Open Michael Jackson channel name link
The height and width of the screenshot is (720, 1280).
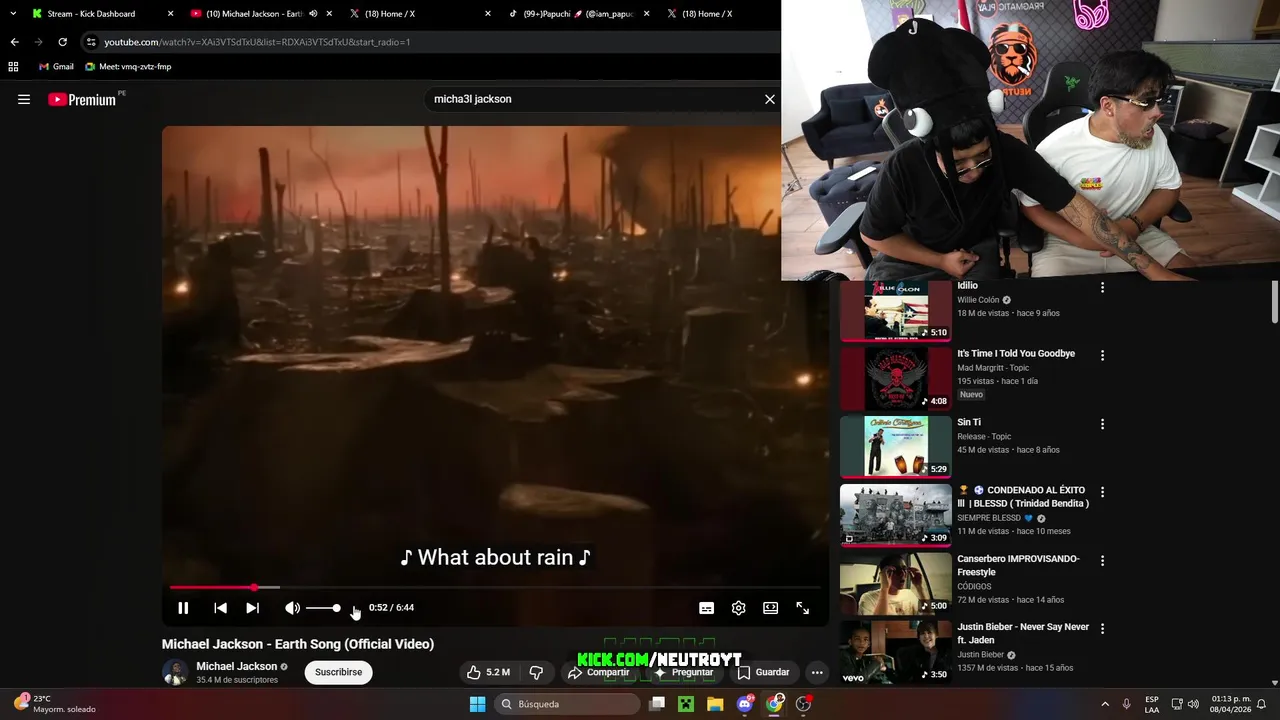[237, 666]
